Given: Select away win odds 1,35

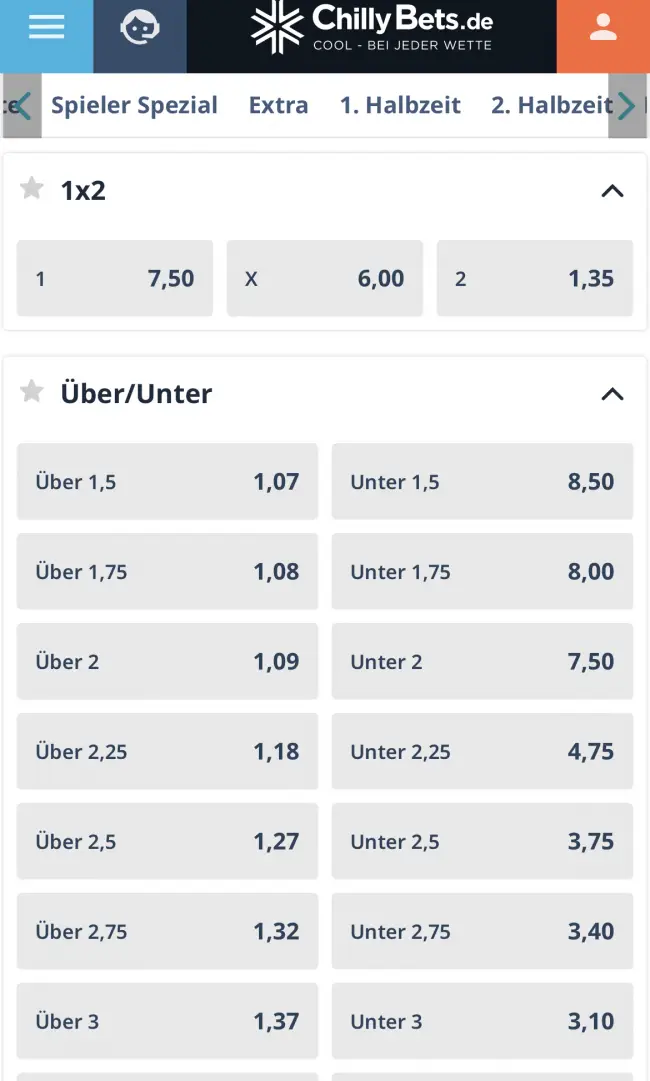Looking at the screenshot, I should 535,279.
